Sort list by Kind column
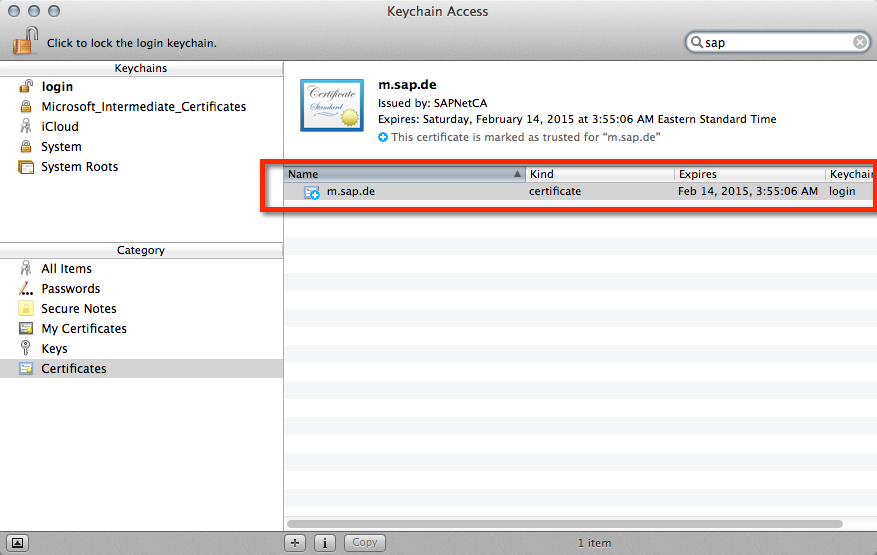Screen dimensions: 877x555 (x=600, y=174)
